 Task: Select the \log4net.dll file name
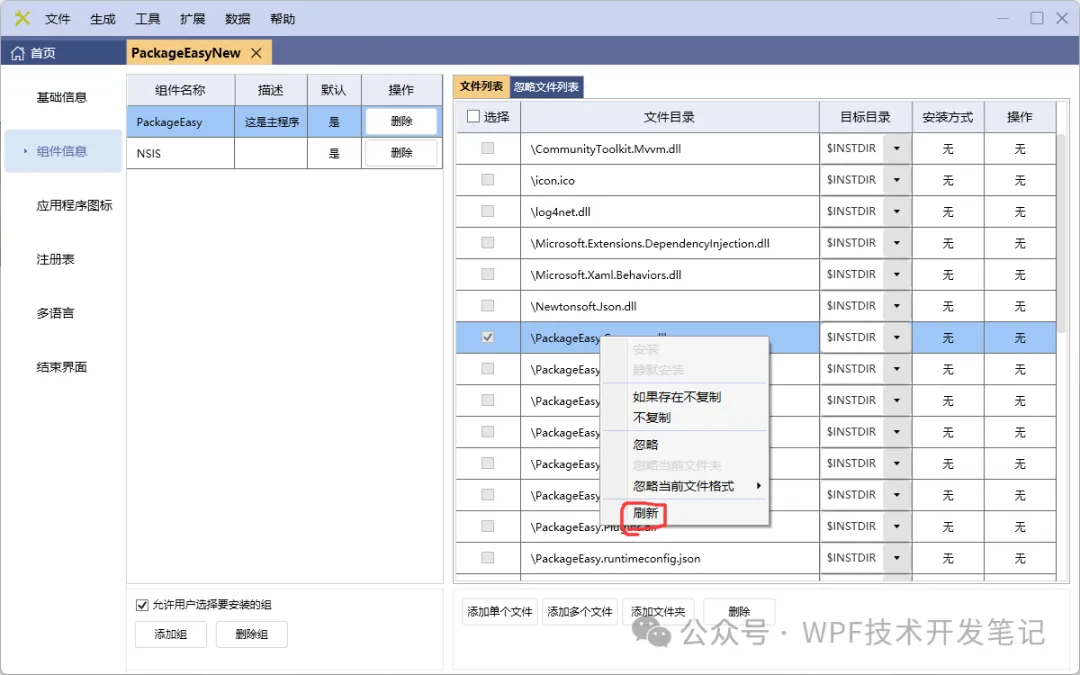coord(561,211)
